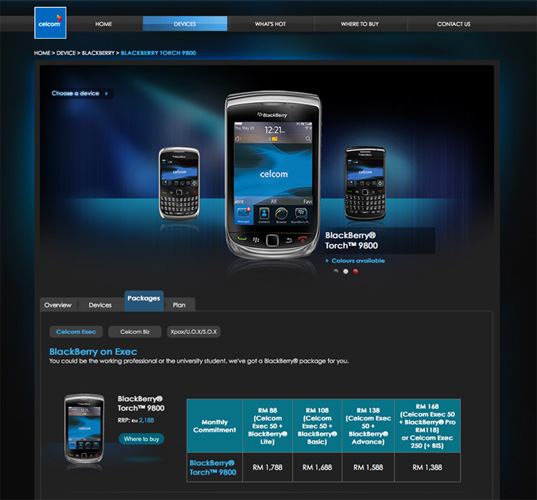The width and height of the screenshot is (537, 500).
Task: Select the Celcom Biz package button
Action: coord(135,332)
